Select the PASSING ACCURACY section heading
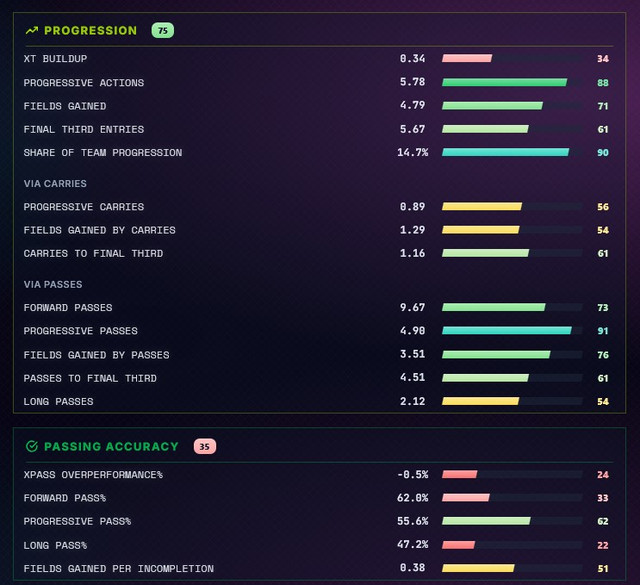This screenshot has height=585, width=640. click(111, 447)
